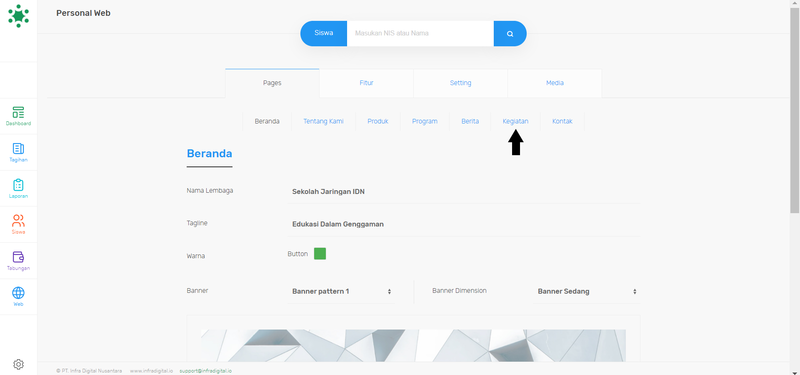Viewport: 800px width, 375px height.
Task: Select the Beranda page sub-tab
Action: pyautogui.click(x=267, y=121)
